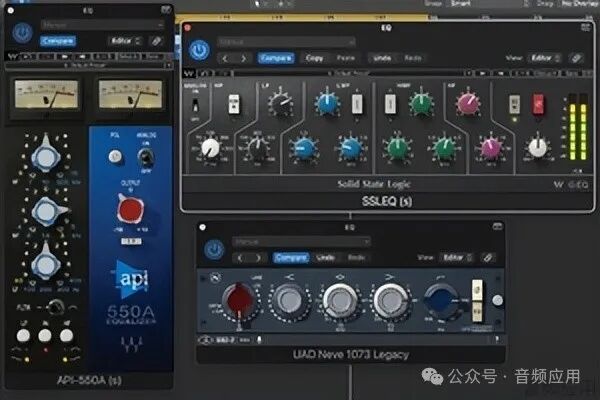Click the SSLEQ LP black upper knob
This screenshot has width=600, height=400.
(281, 103)
